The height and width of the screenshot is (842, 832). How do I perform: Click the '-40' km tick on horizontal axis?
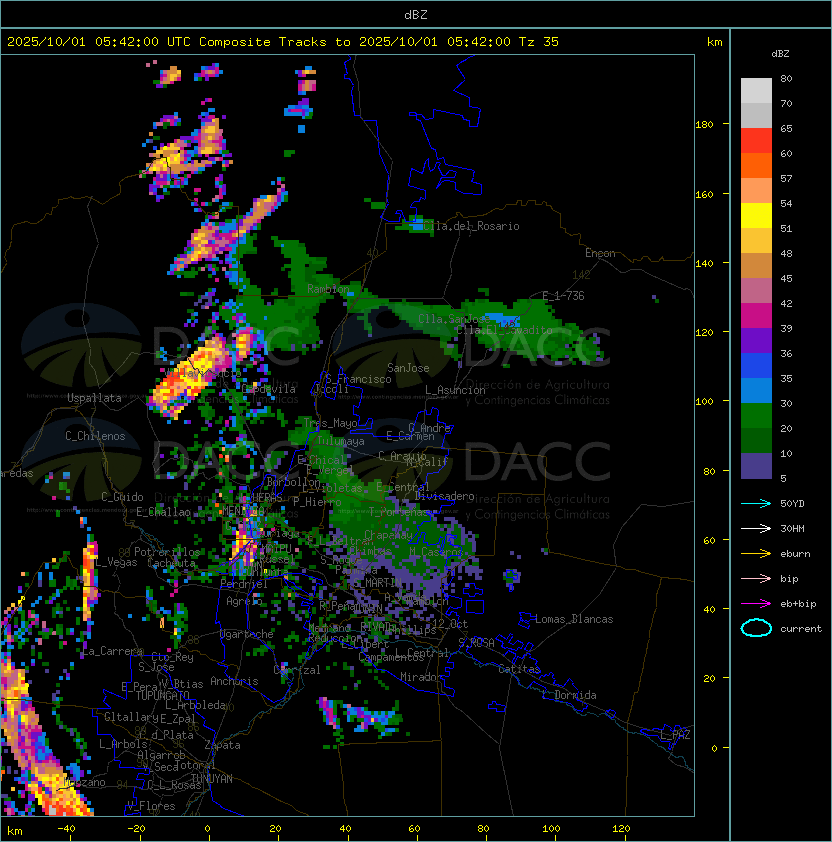tap(66, 829)
